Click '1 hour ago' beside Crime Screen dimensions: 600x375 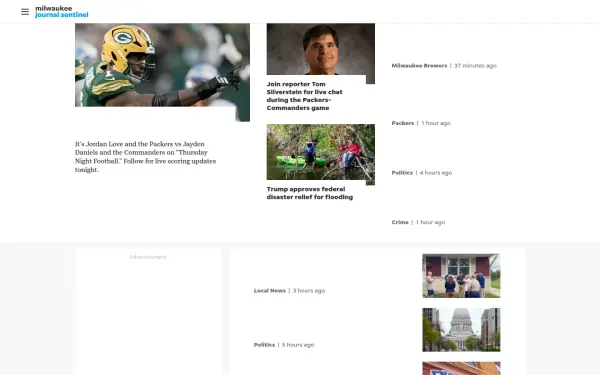[430, 222]
